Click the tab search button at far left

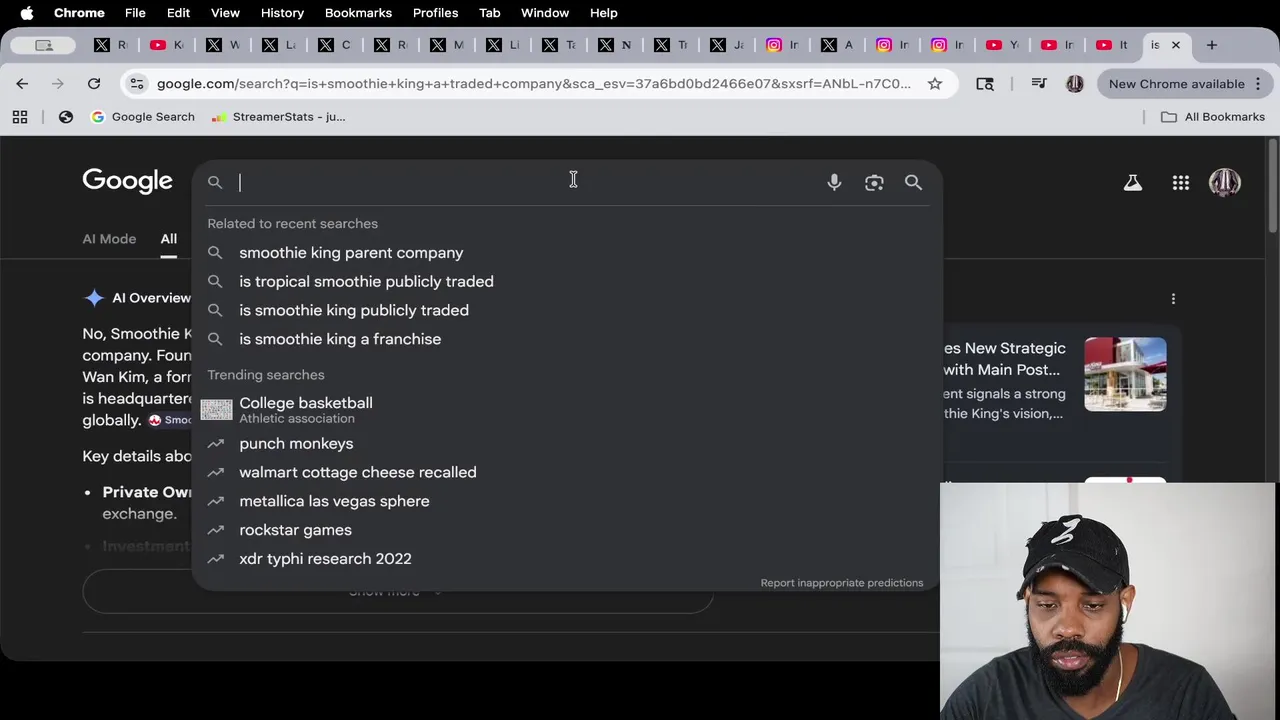tap(43, 45)
